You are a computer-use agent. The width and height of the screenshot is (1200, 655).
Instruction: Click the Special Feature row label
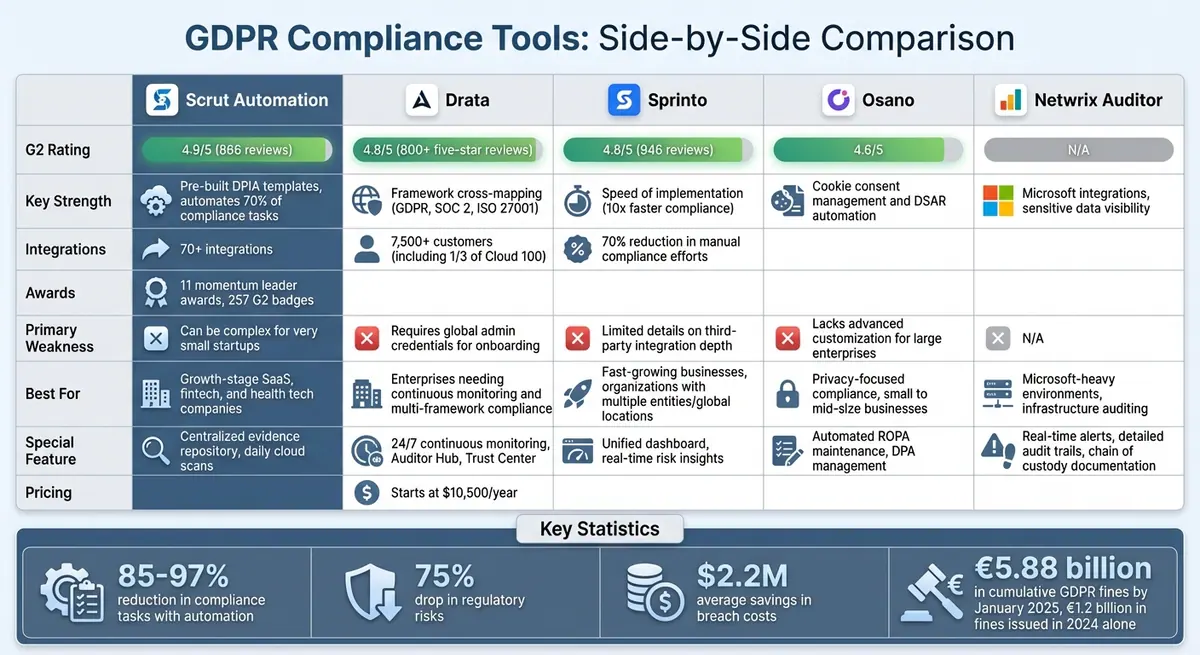coord(51,450)
